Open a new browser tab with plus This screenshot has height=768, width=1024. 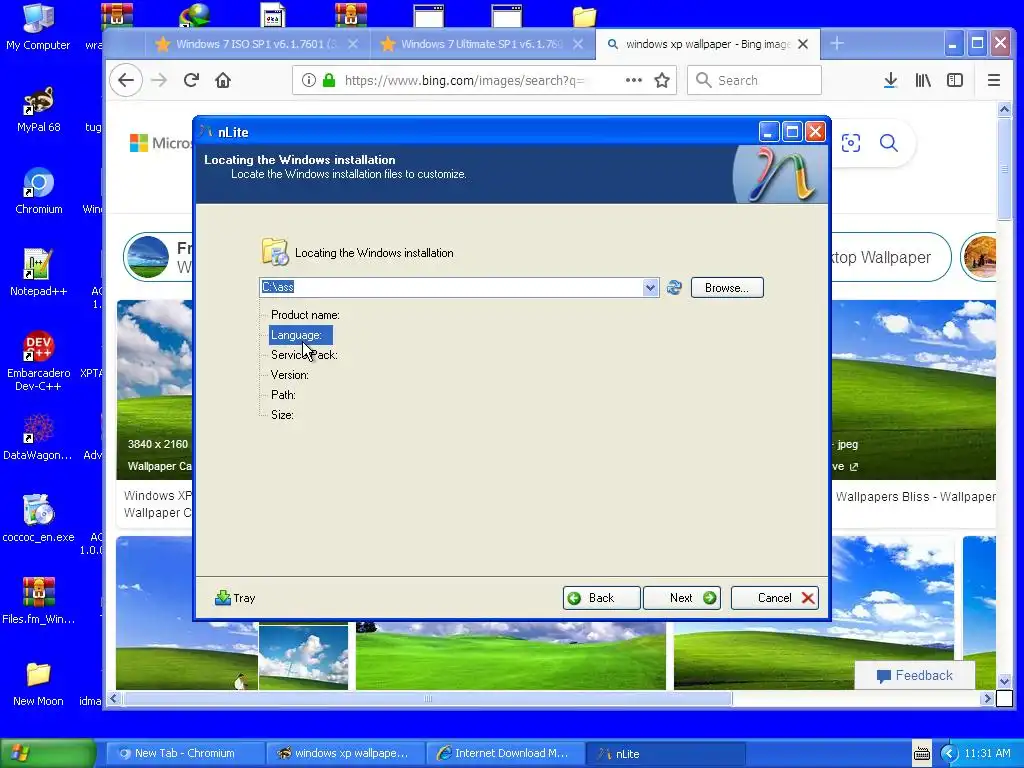(x=837, y=44)
